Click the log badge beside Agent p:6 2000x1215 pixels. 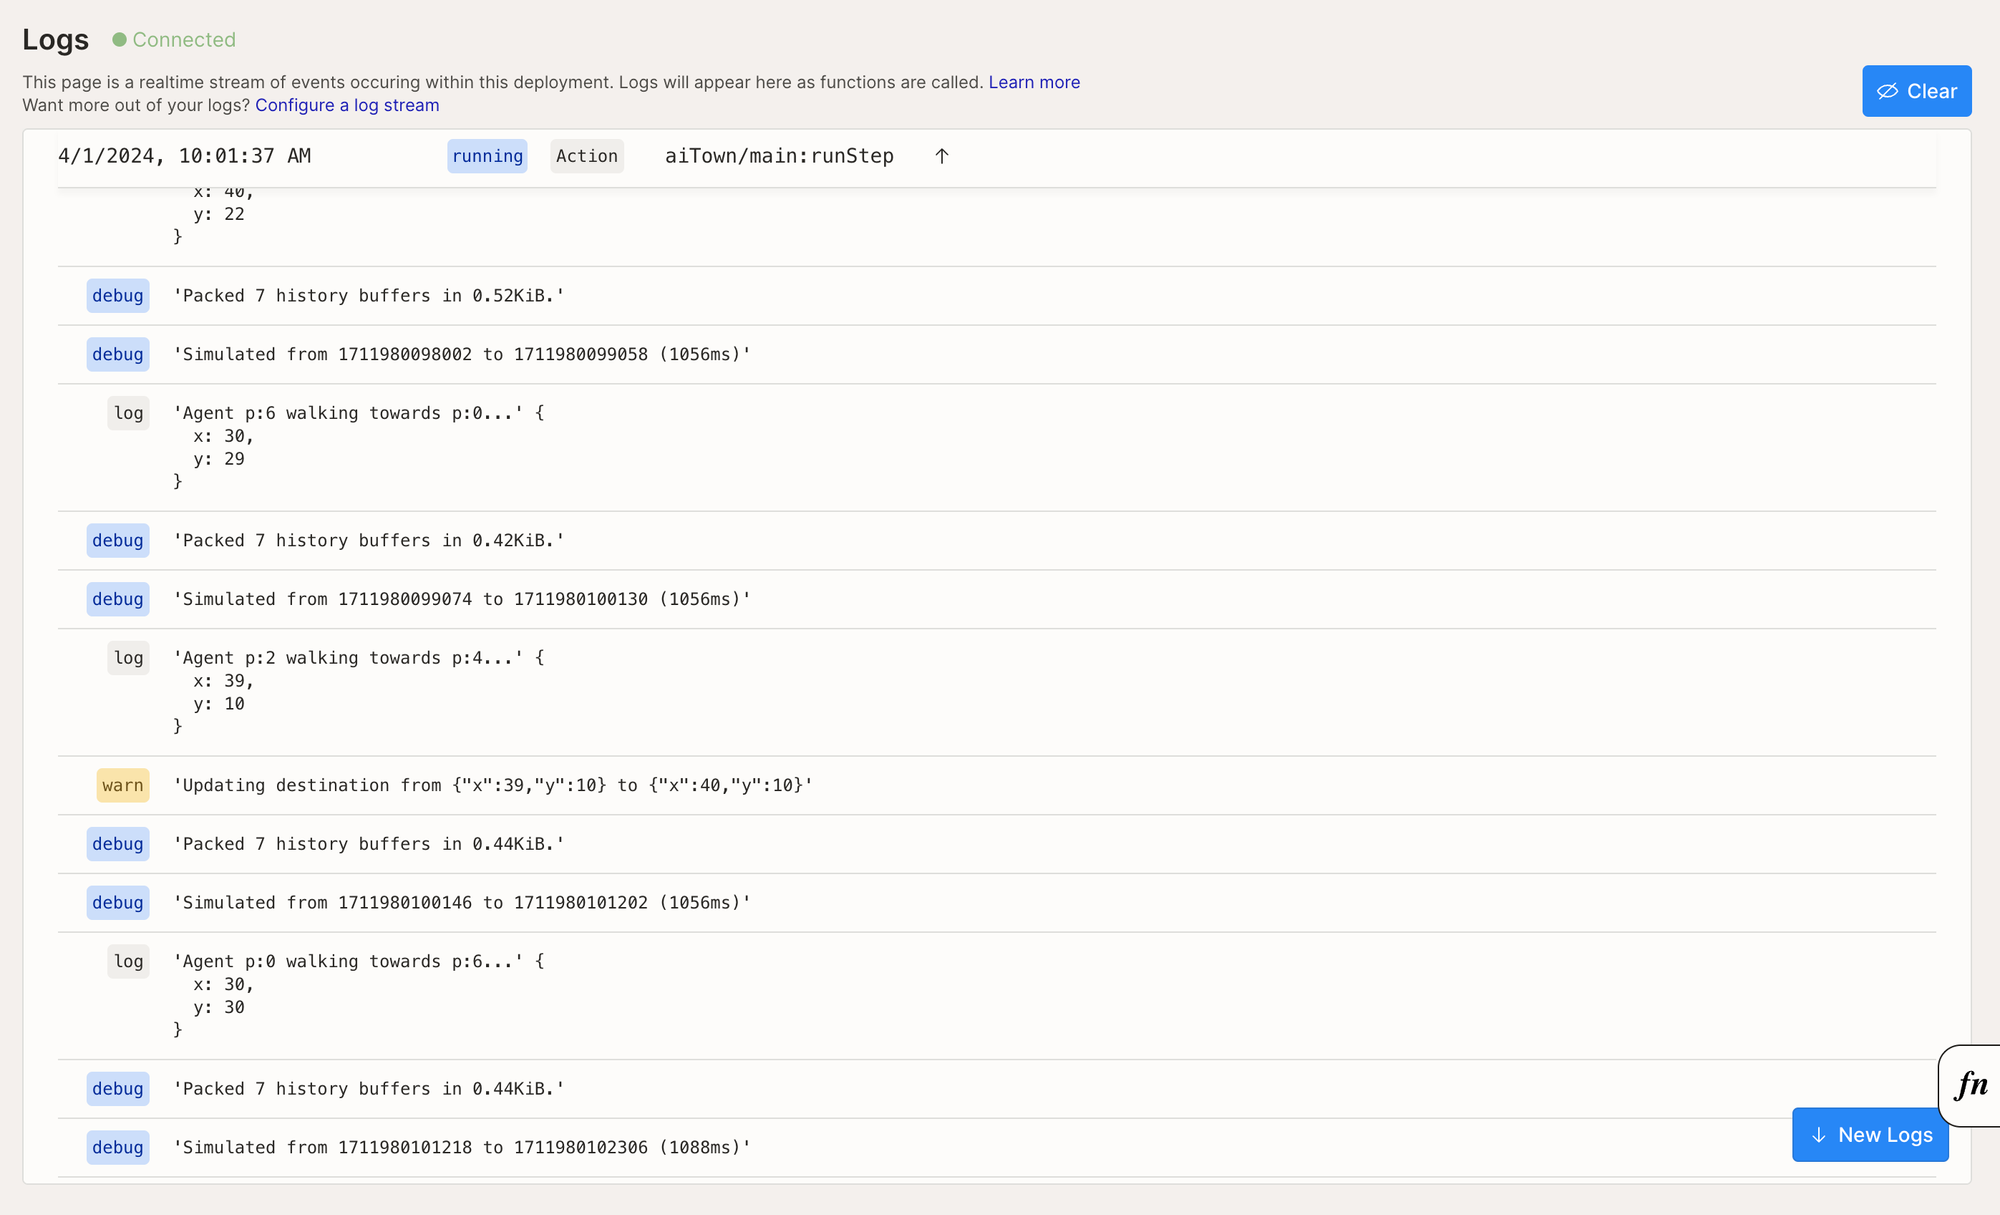[128, 413]
